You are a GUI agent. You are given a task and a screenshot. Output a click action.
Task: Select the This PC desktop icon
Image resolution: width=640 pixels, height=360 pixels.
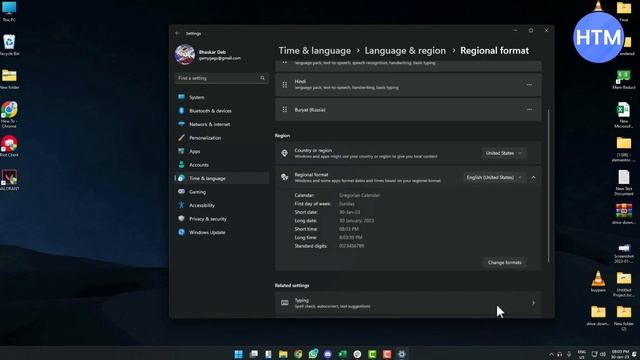tap(9, 11)
